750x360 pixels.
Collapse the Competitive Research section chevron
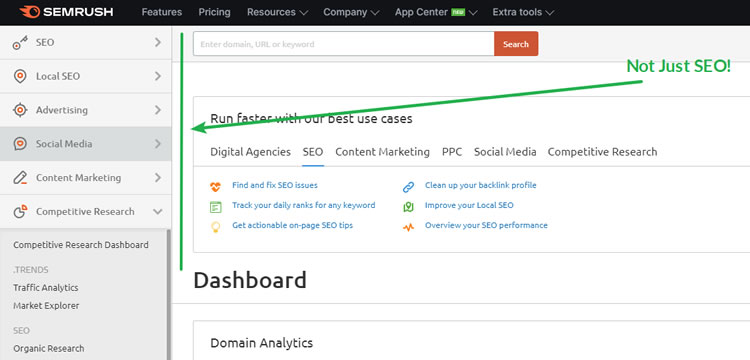158,211
